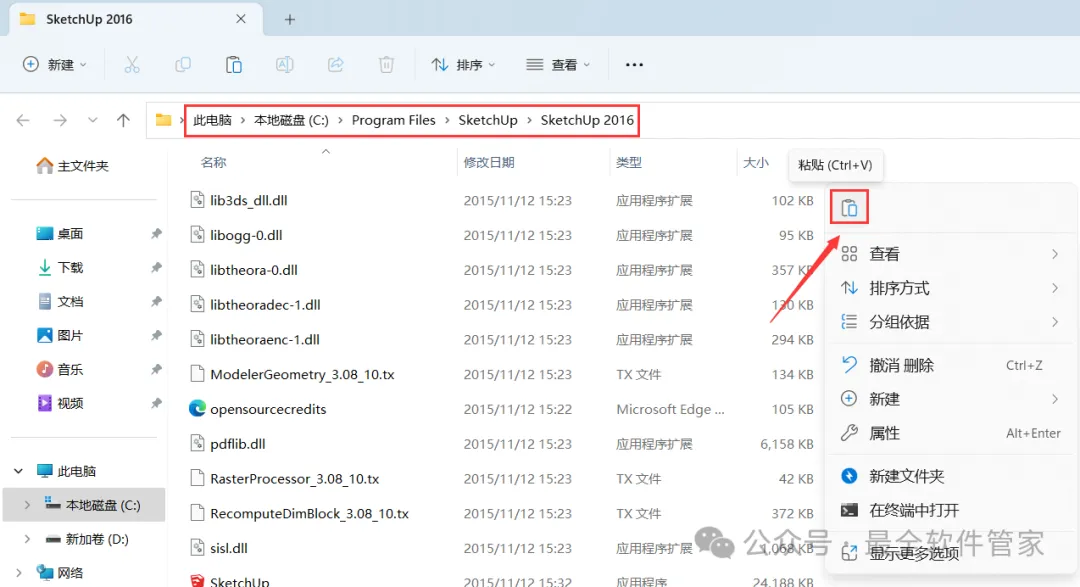Click SketchUp breadcrumb segment before SketchUp 2016
Image resolution: width=1080 pixels, height=587 pixels.
coord(488,120)
